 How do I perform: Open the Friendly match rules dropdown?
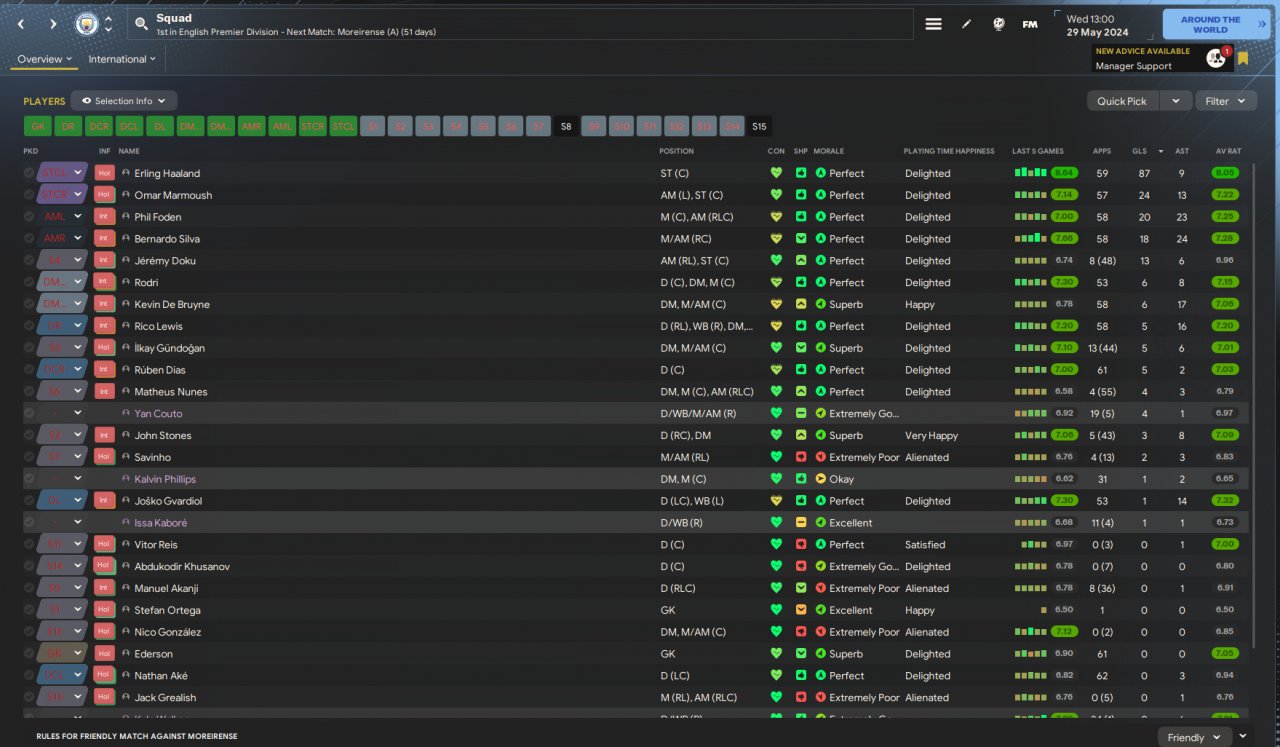coord(1195,737)
